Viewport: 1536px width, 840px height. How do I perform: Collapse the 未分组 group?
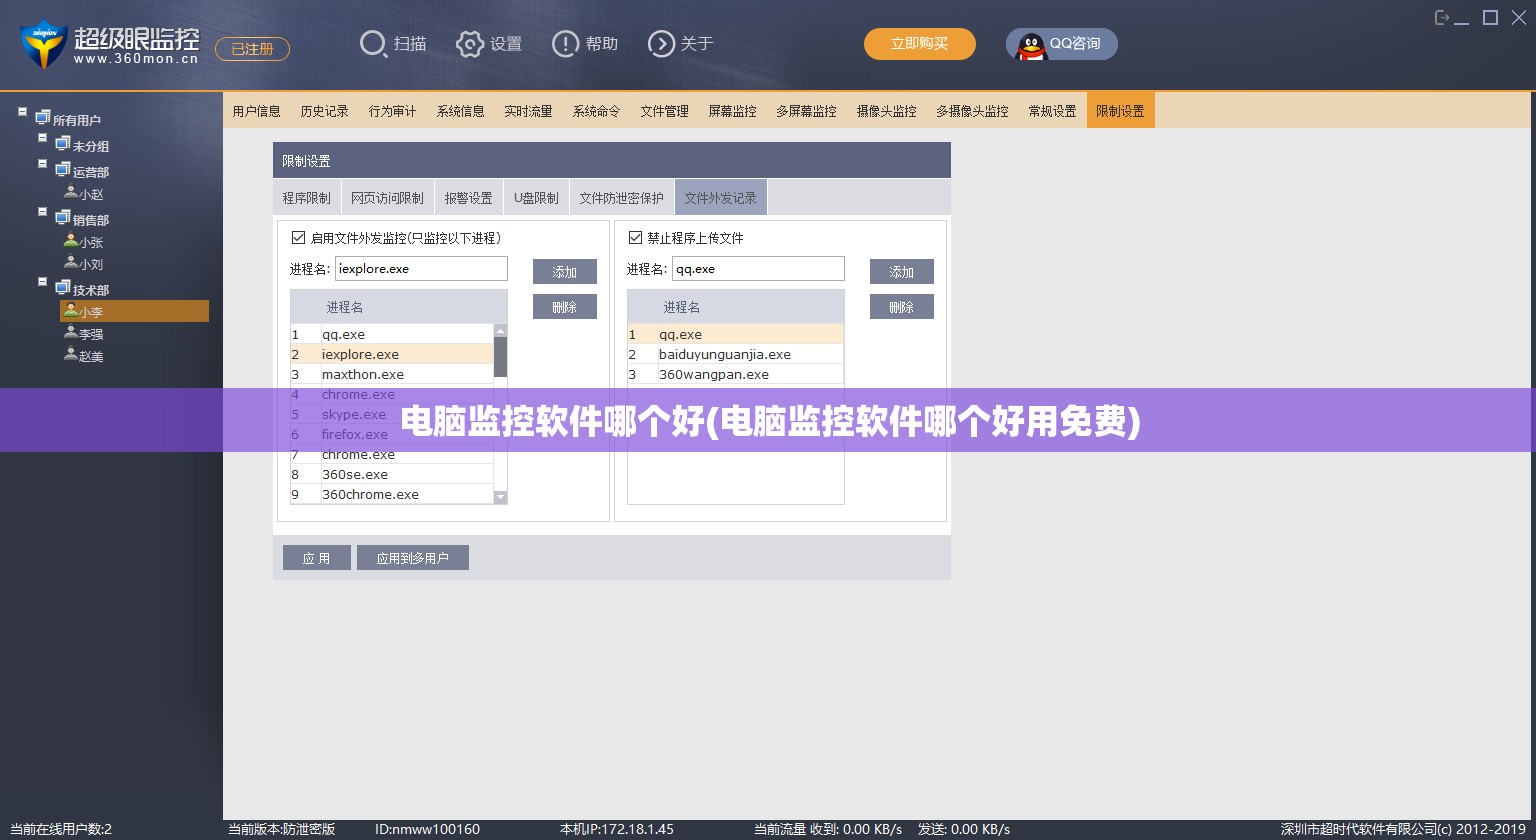point(42,138)
